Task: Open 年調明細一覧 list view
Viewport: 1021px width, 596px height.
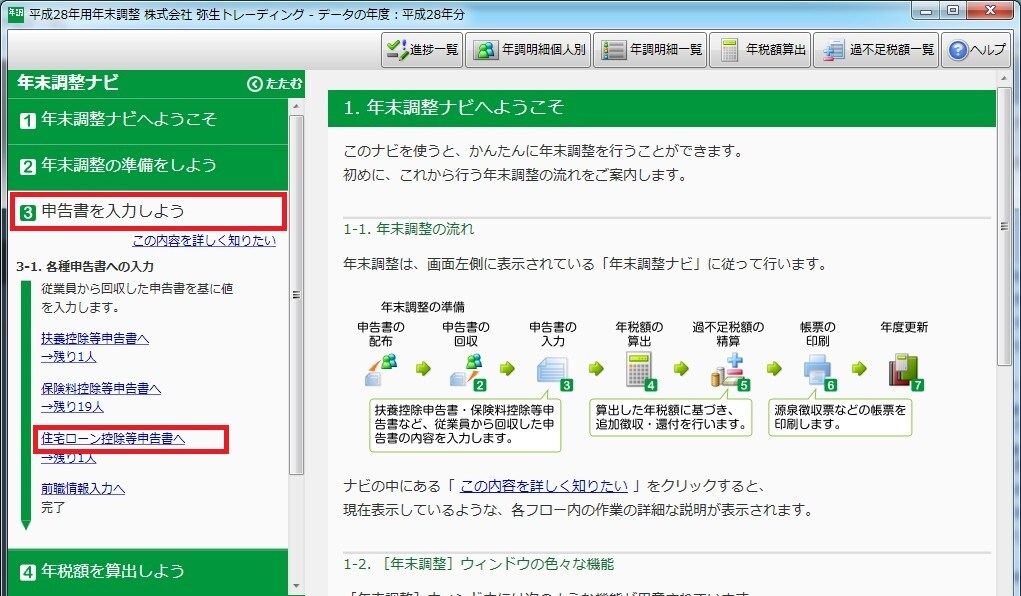Action: pos(650,50)
